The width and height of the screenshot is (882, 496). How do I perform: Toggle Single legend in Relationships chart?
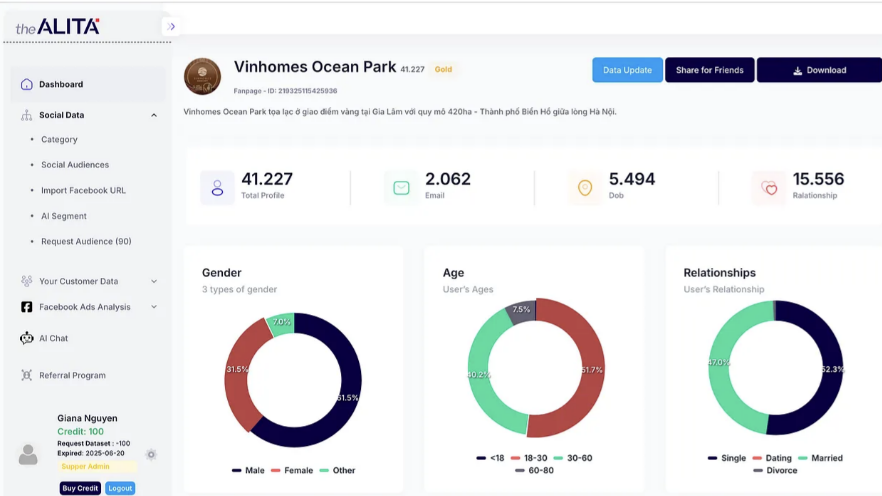(x=727, y=458)
